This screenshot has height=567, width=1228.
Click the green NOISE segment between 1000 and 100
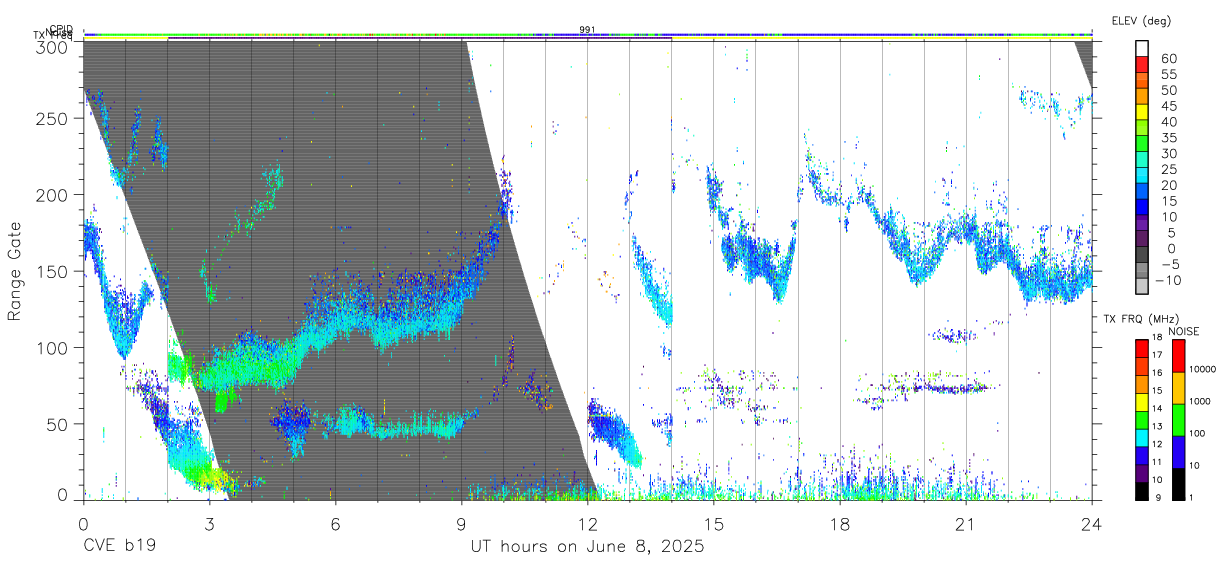(1178, 419)
